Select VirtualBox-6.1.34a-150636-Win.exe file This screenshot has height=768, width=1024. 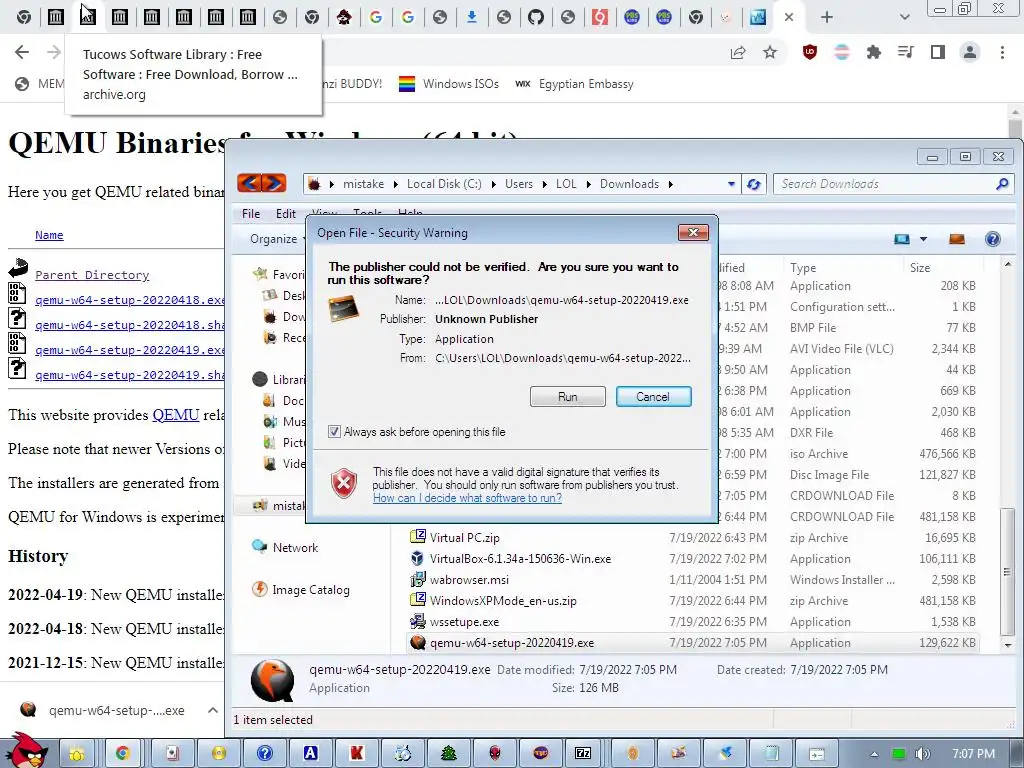point(520,559)
